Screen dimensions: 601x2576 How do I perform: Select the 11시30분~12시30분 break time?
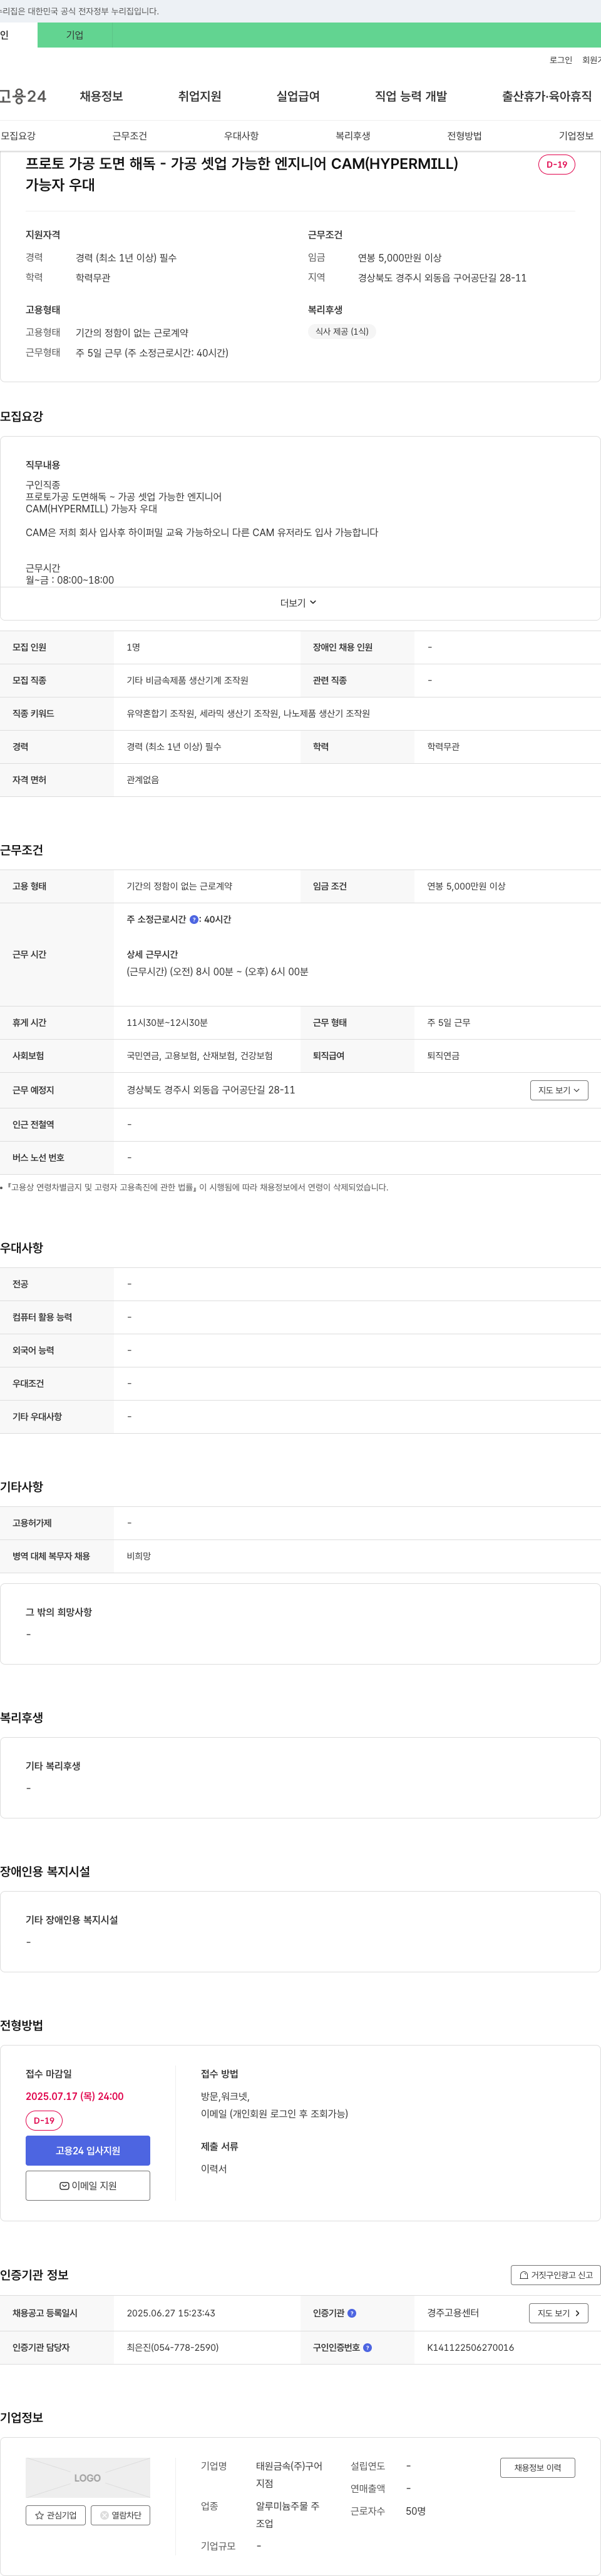pos(167,1022)
